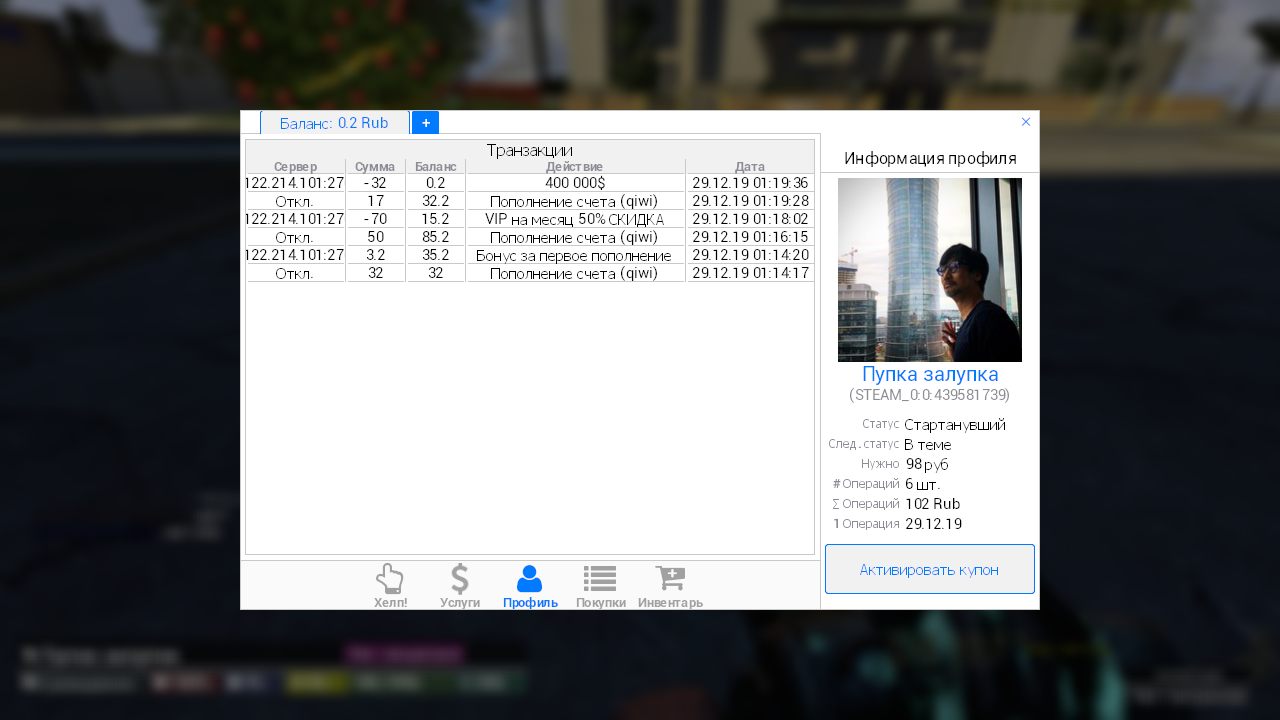Open the Покупки purchases list
Viewport: 1280px width, 720px height.
(600, 585)
